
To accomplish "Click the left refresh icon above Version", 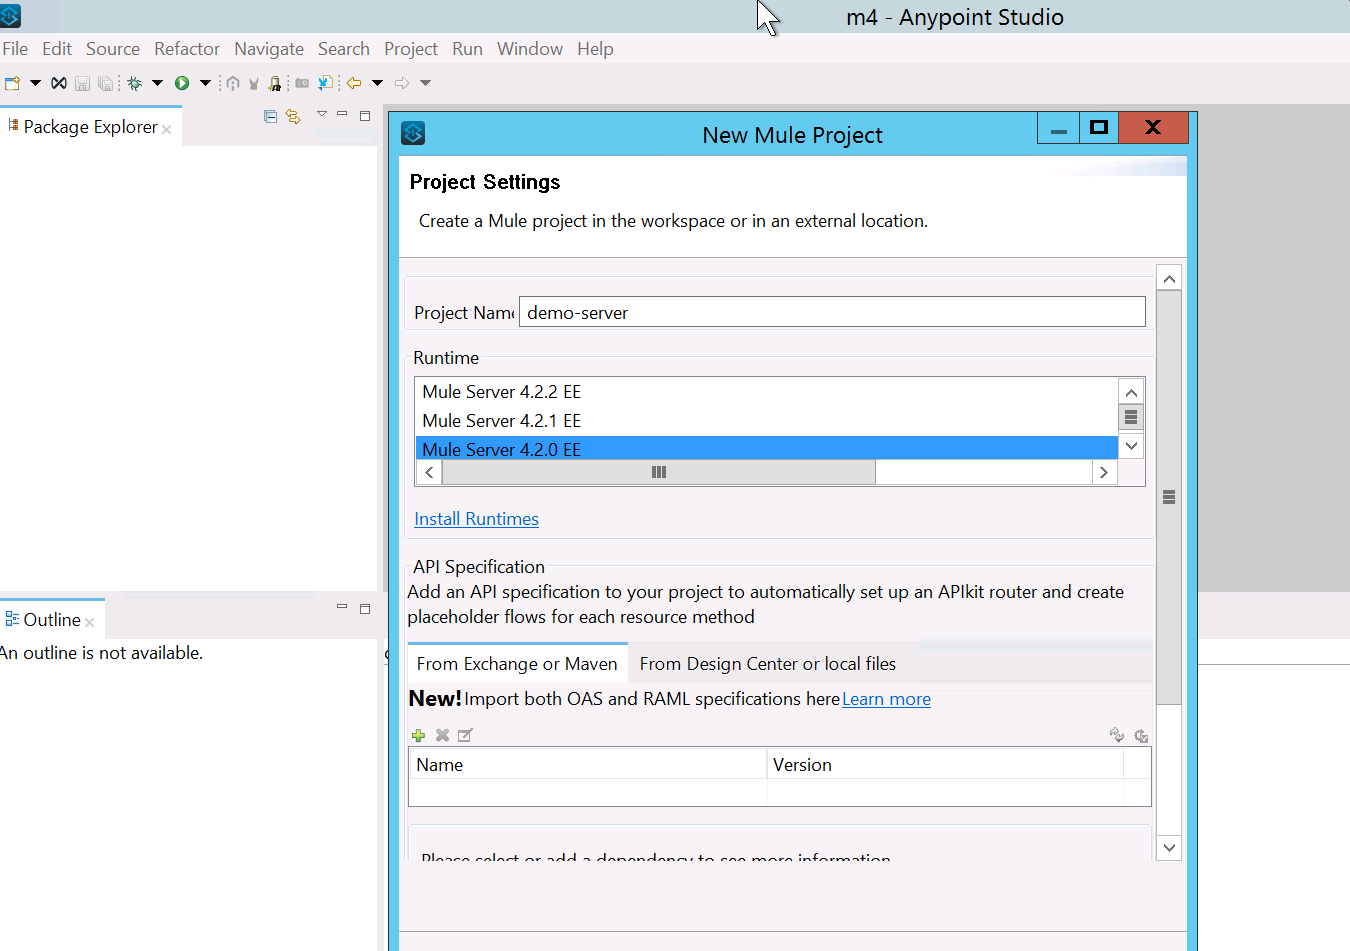I will click(1117, 735).
